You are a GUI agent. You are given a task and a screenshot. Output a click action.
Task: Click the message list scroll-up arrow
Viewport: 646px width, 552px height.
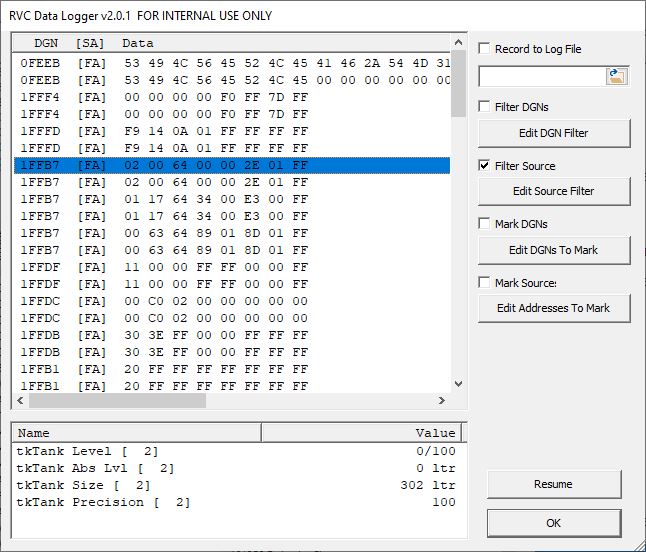(x=459, y=42)
